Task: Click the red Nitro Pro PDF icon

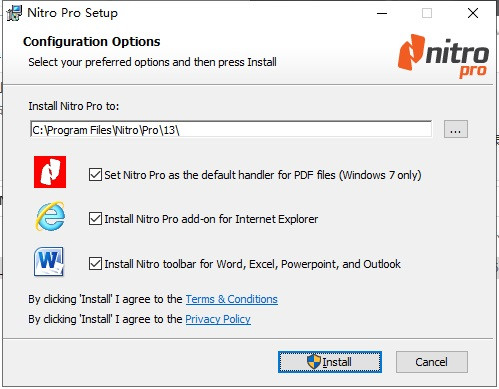Action: (x=50, y=172)
